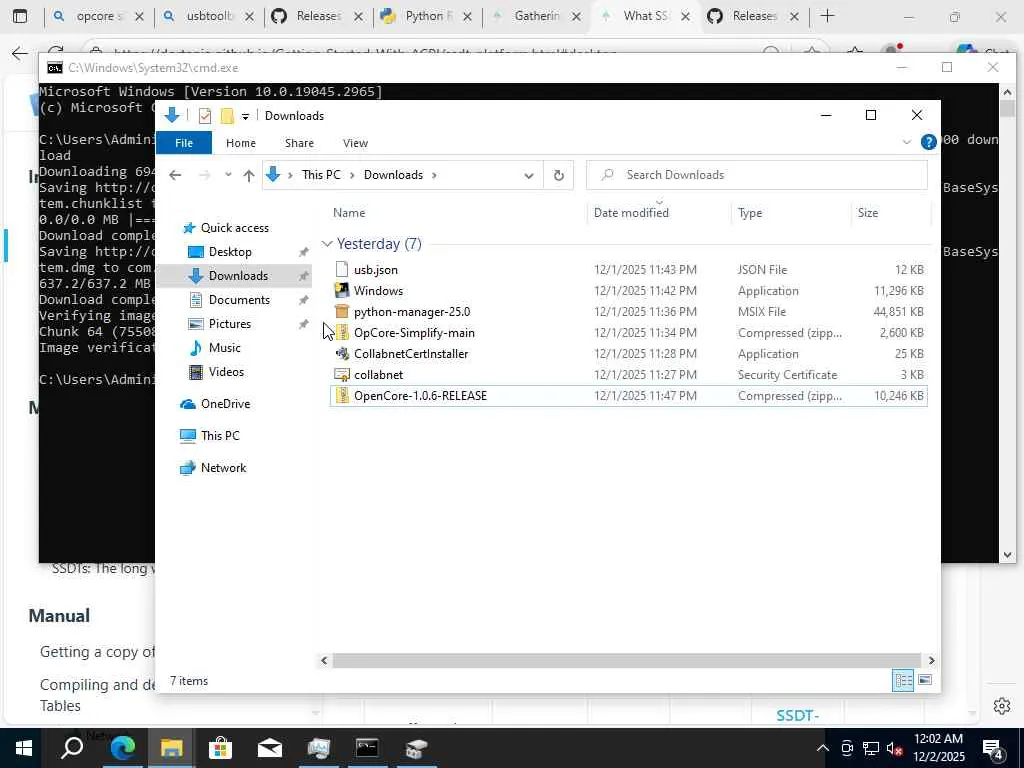Screen dimensions: 1024x768
Task: Open the Windows Start menu
Action: pos(23,748)
